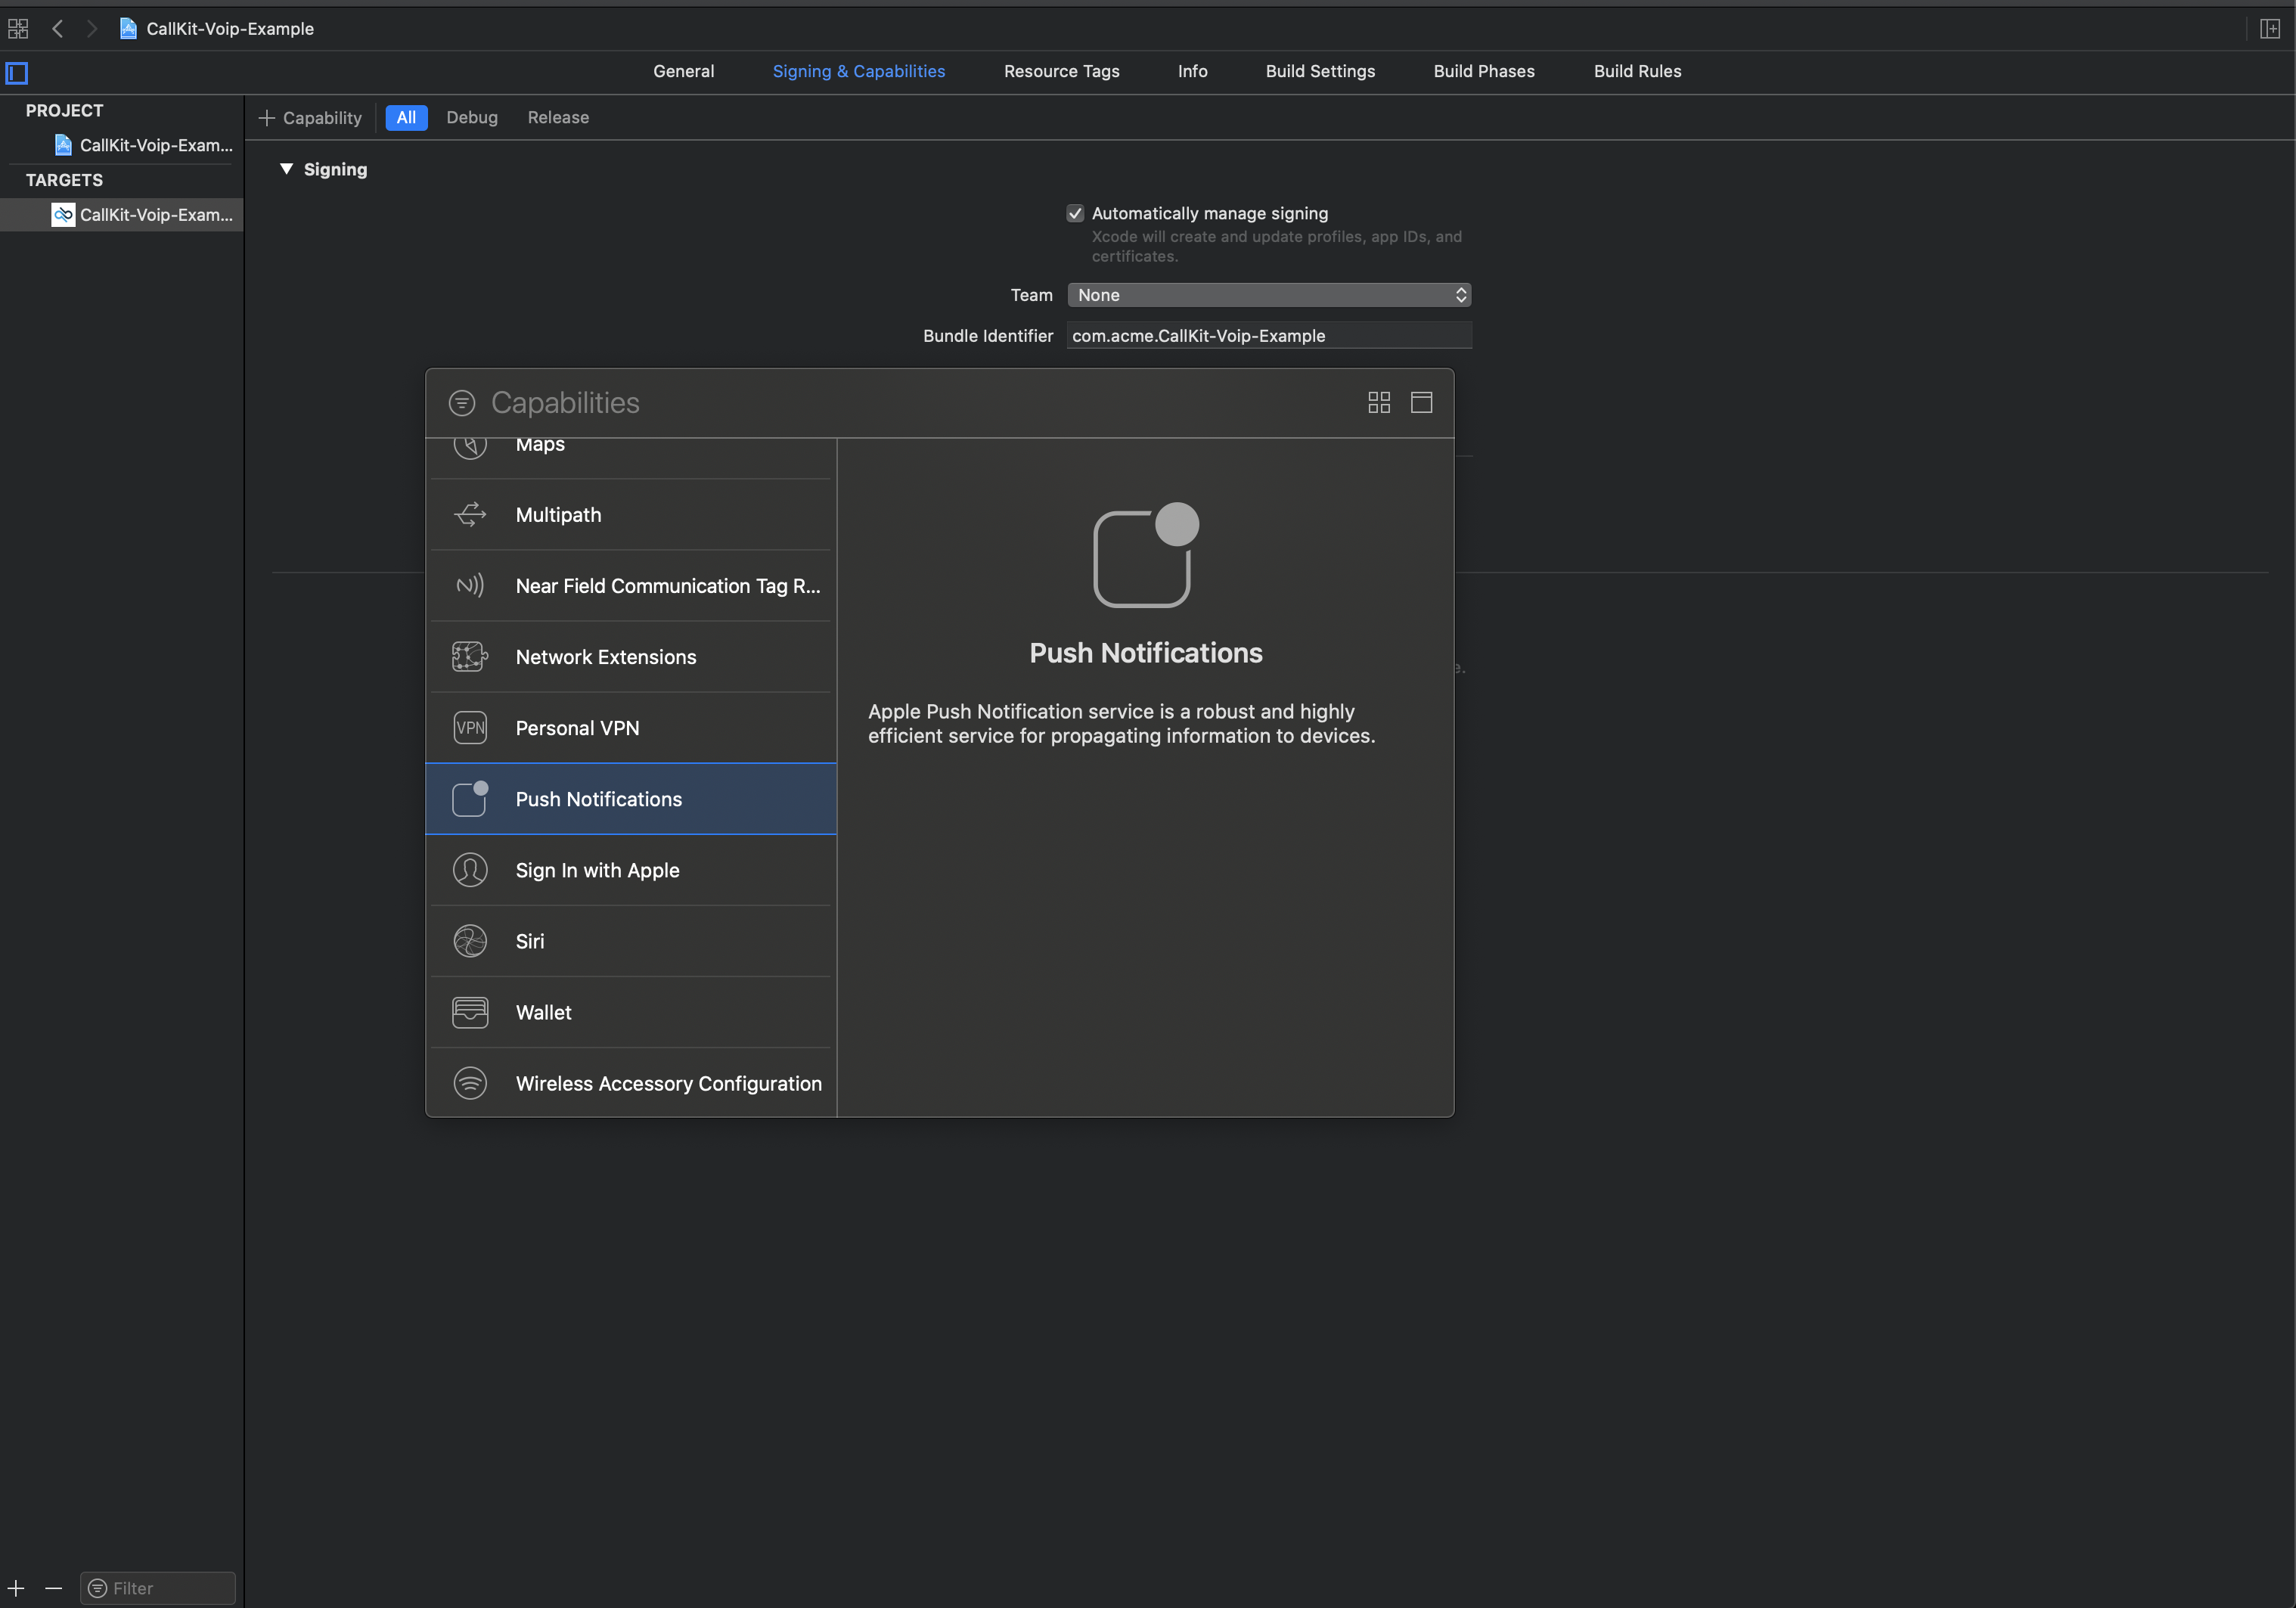Click the targets Filter field
The height and width of the screenshot is (1608, 2296).
tap(158, 1588)
